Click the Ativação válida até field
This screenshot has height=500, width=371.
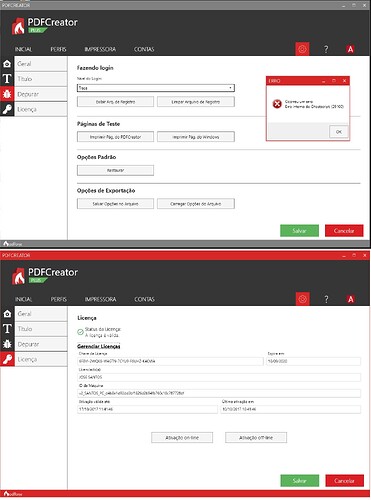[147, 409]
